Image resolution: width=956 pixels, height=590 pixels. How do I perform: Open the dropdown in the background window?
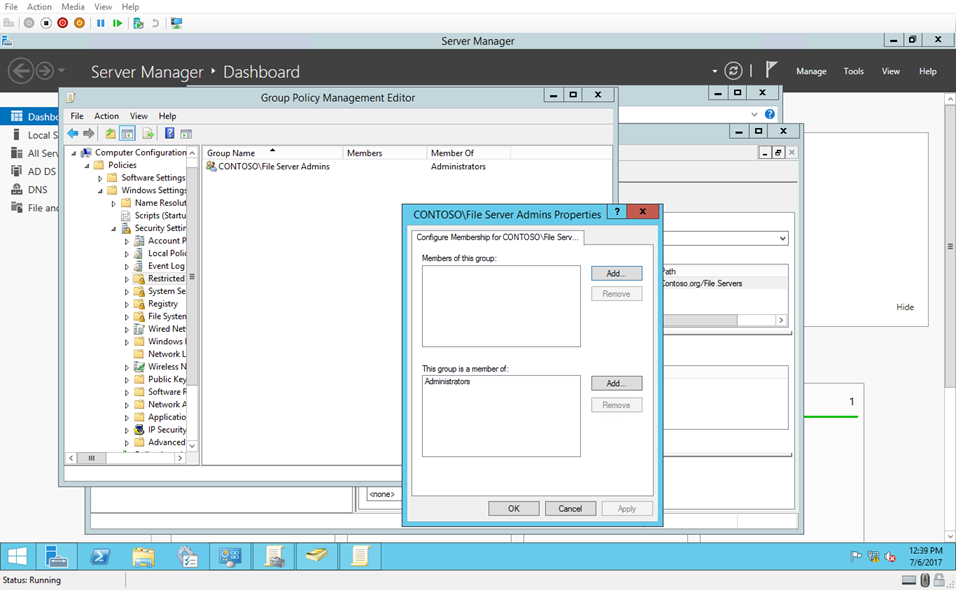click(x=782, y=238)
